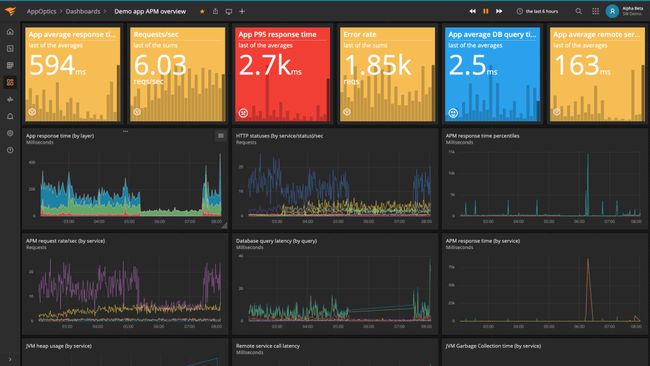Click the 'APM response time percentiles' chart title
650x366 pixels.
point(483,136)
